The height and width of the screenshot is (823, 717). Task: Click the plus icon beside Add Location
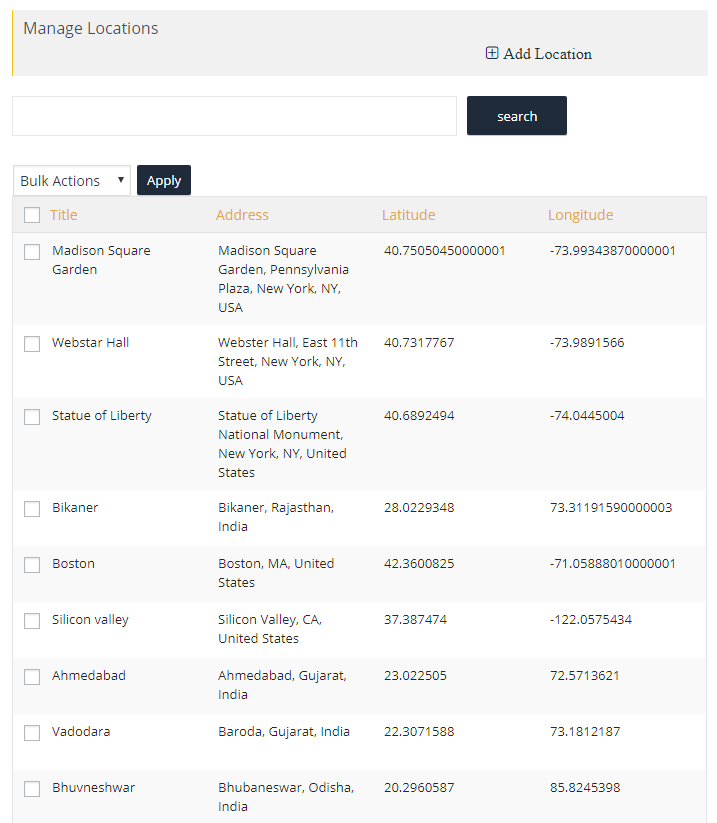coord(492,53)
